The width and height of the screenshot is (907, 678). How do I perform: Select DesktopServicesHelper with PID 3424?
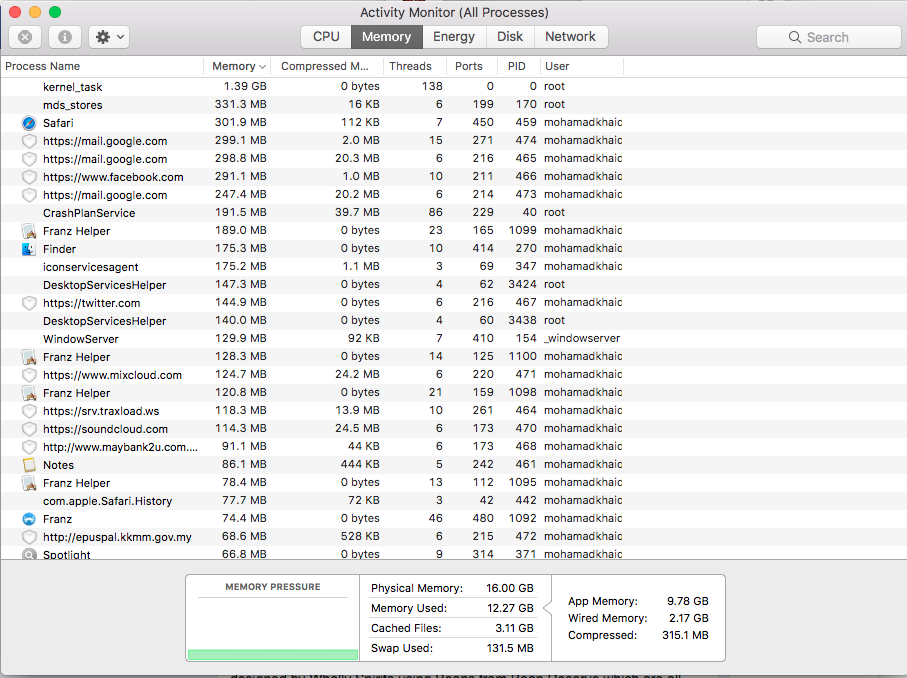(x=104, y=285)
